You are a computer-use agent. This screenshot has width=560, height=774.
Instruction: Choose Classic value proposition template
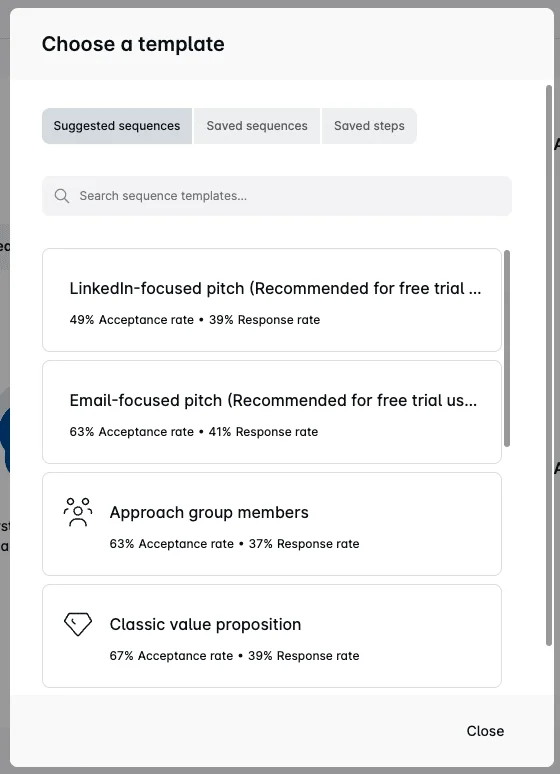[x=272, y=636]
